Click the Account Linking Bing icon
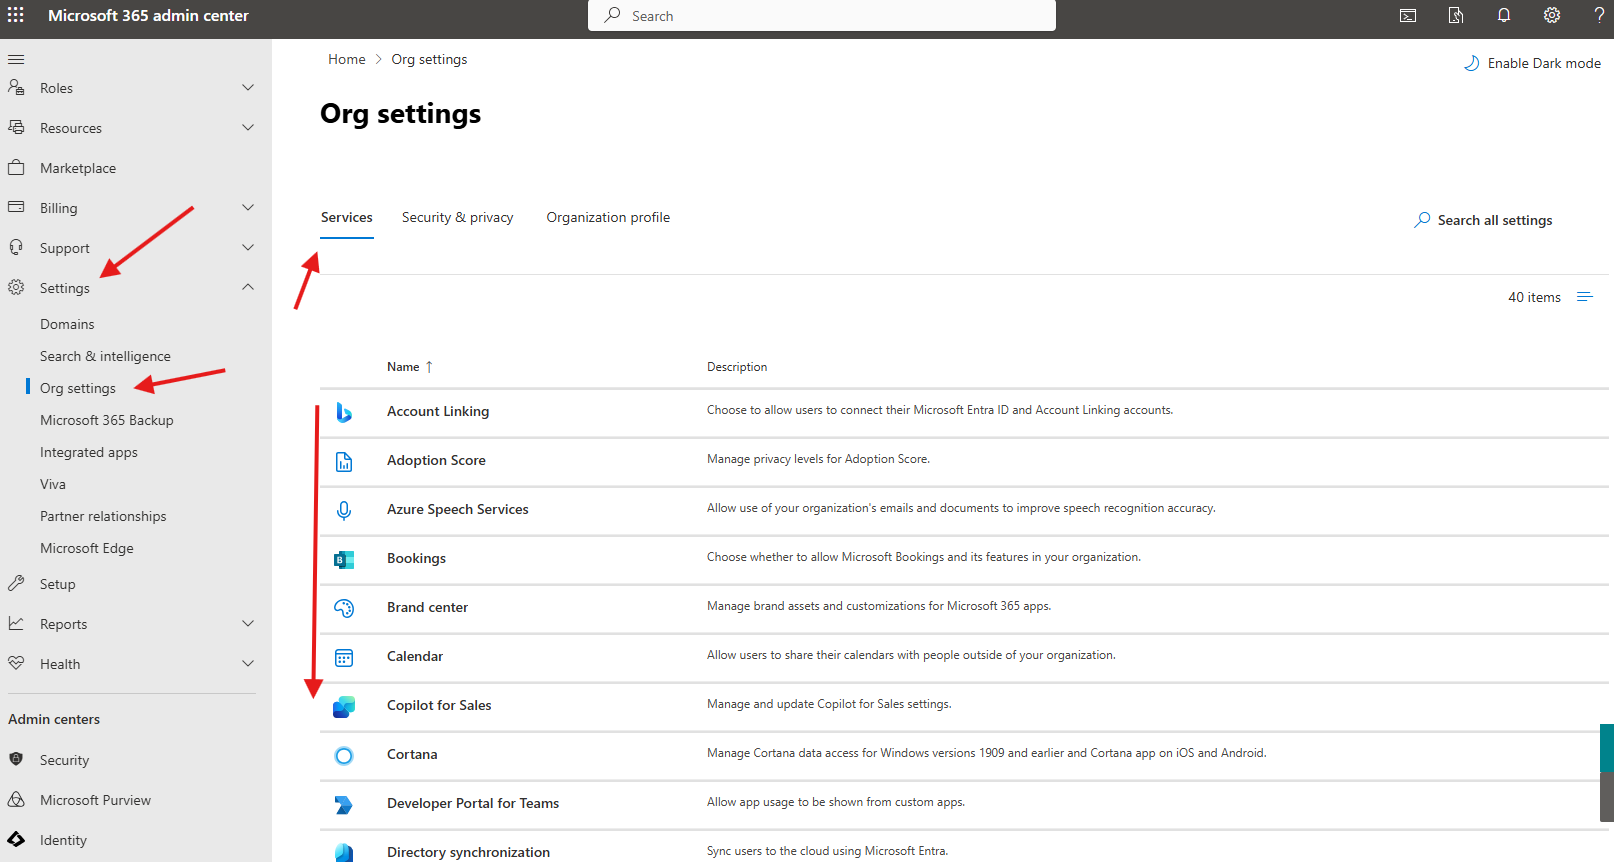The image size is (1614, 862). click(344, 412)
